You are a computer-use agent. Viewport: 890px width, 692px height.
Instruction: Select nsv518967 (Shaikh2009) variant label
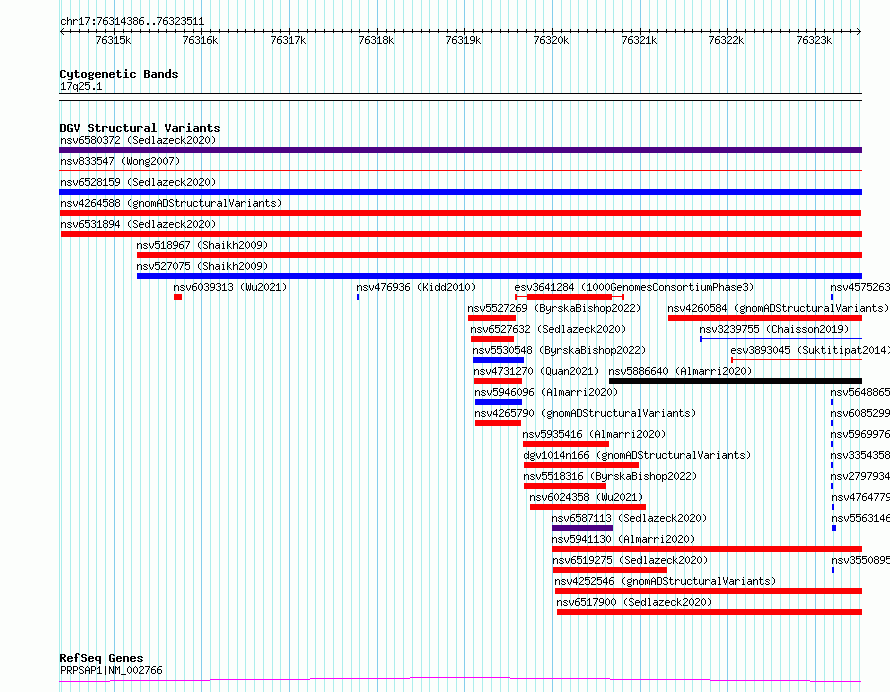(202, 245)
